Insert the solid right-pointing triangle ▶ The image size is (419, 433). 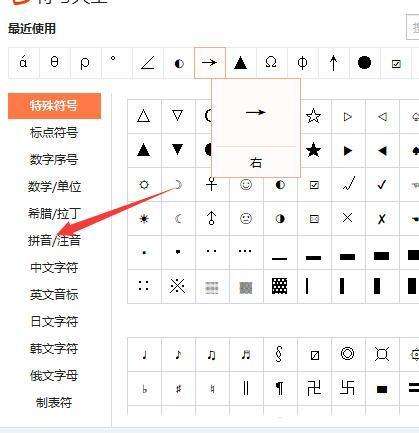(348, 150)
